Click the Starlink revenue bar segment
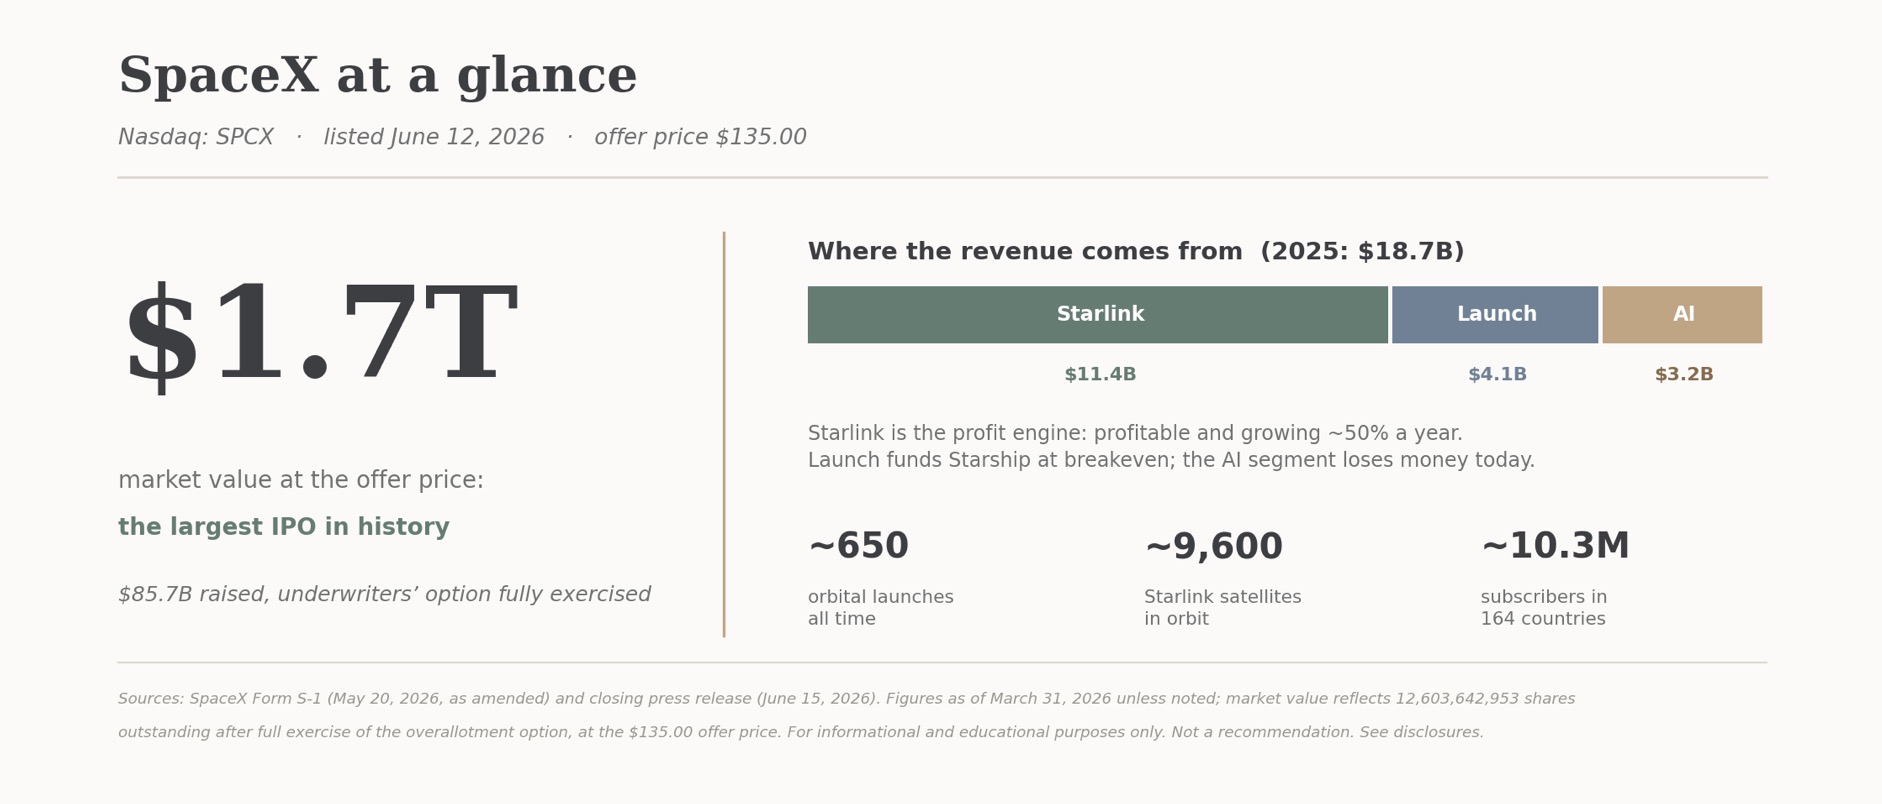The width and height of the screenshot is (1882, 804). 1097,315
